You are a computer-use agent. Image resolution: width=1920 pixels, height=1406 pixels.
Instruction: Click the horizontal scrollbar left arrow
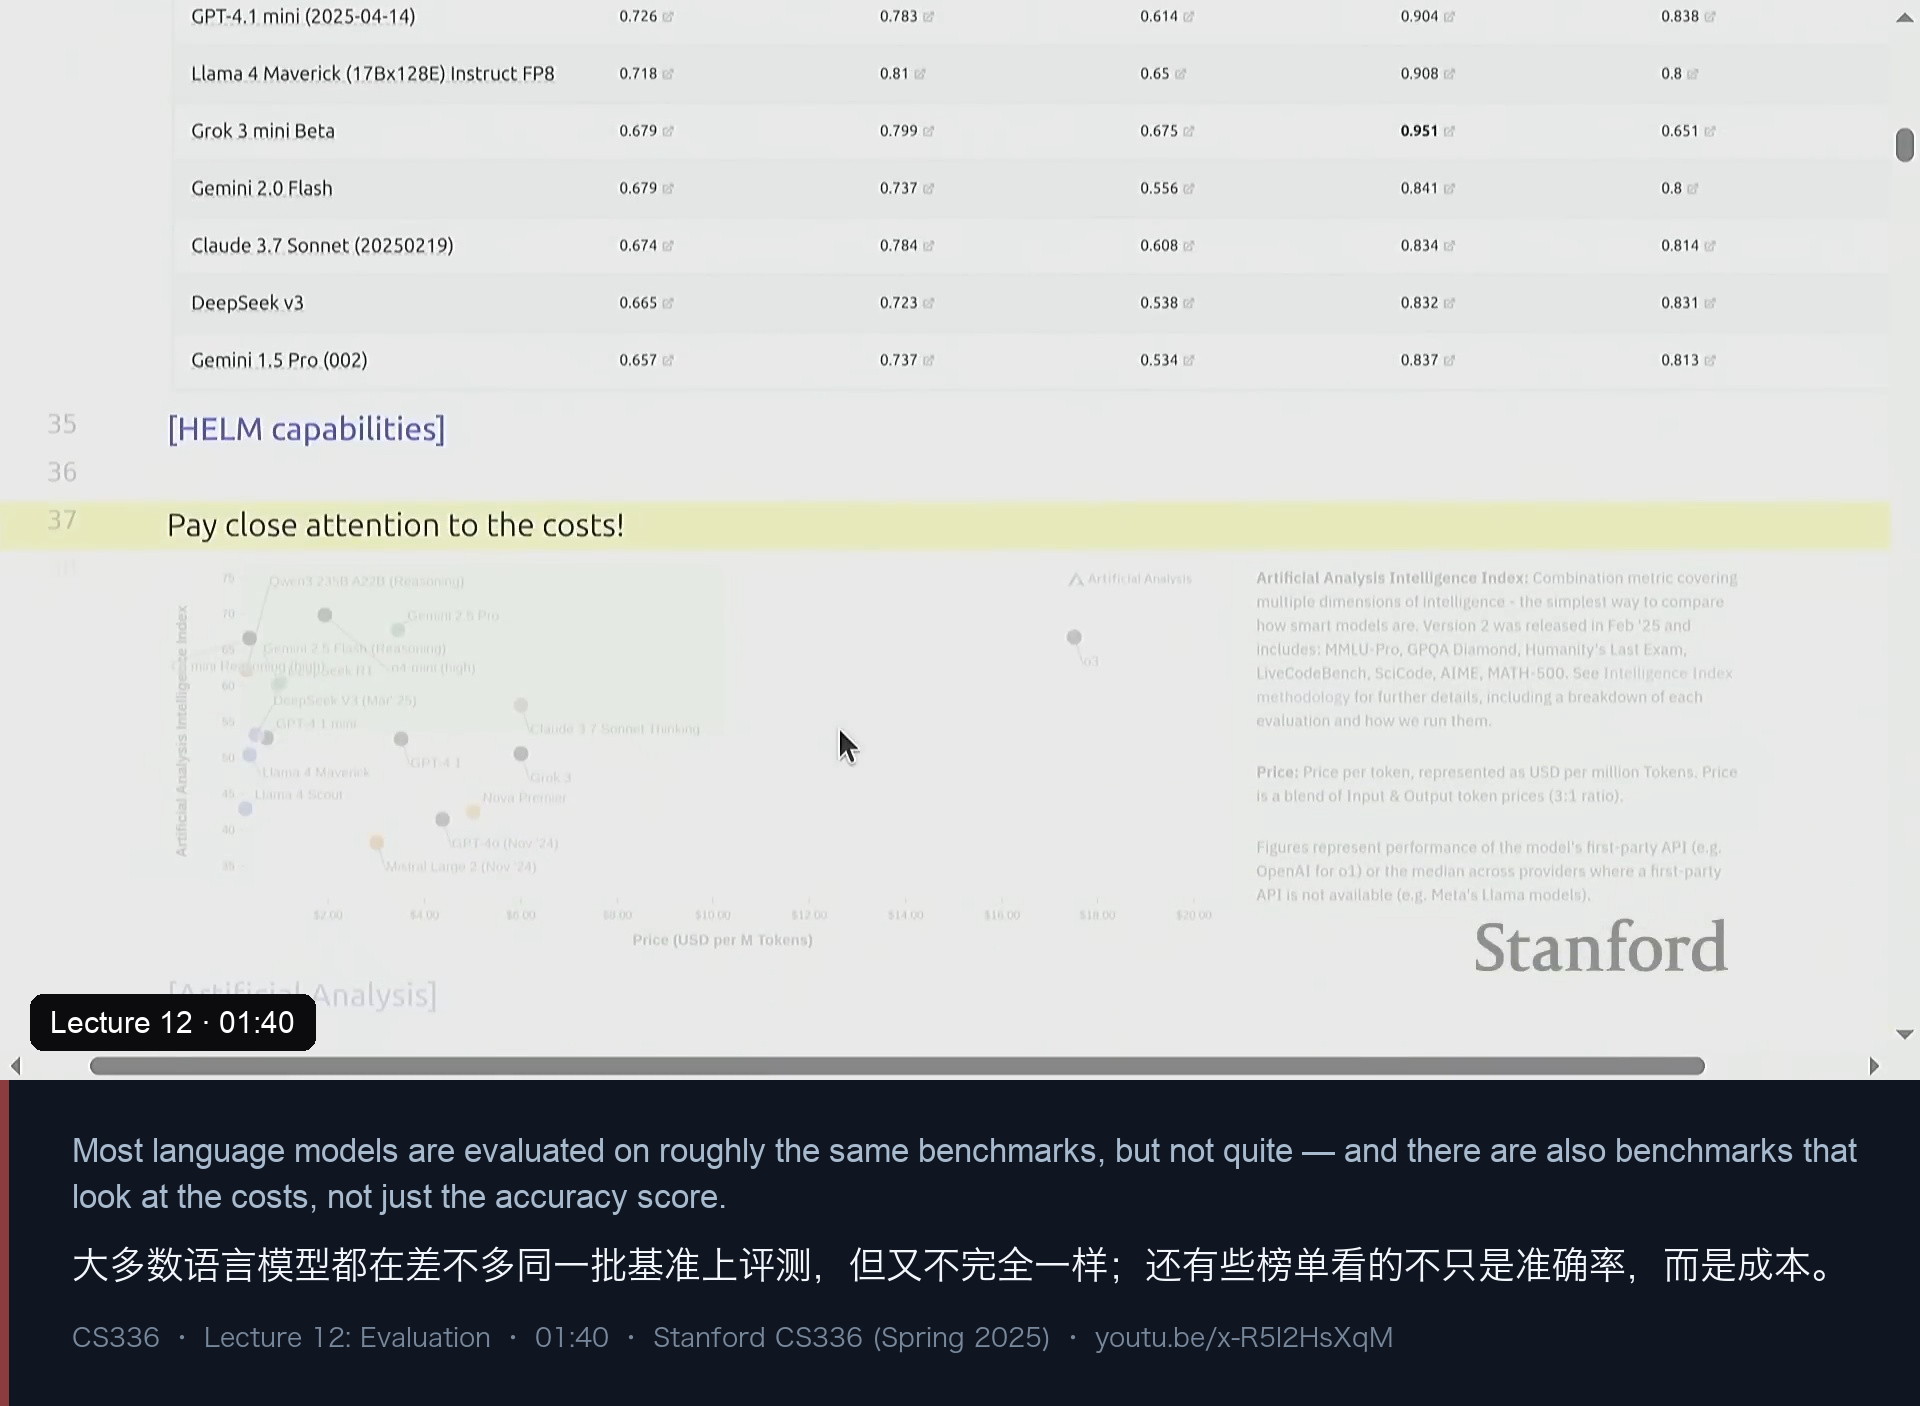tap(15, 1066)
